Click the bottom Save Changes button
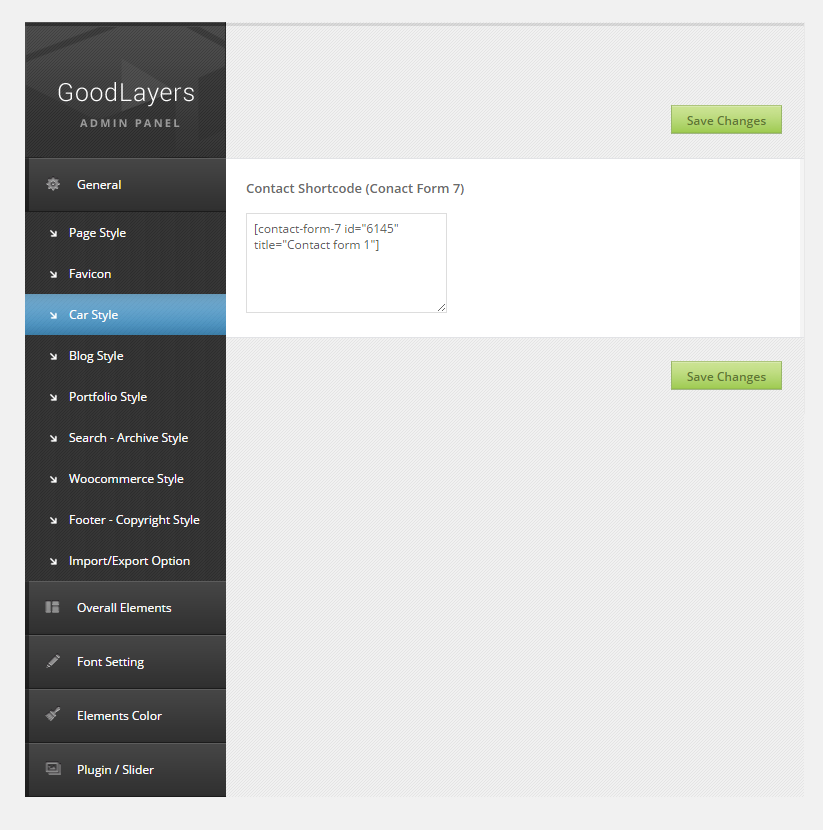Viewport: 823px width, 830px height. (x=726, y=376)
